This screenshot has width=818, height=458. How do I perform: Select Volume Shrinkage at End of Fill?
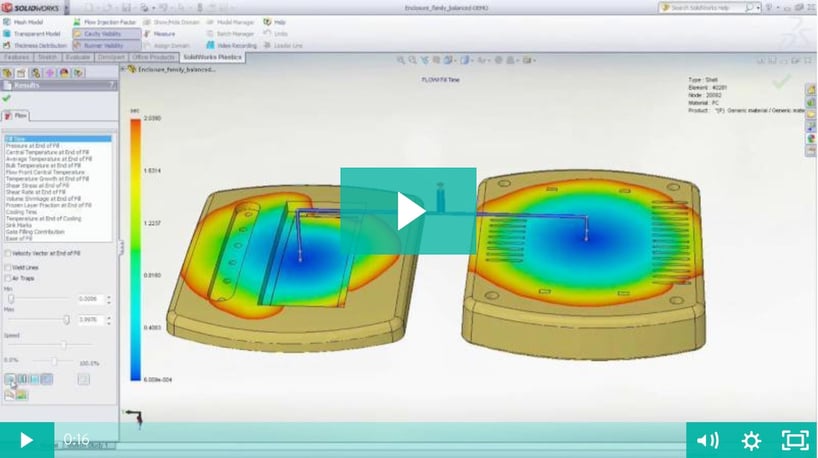[43, 199]
